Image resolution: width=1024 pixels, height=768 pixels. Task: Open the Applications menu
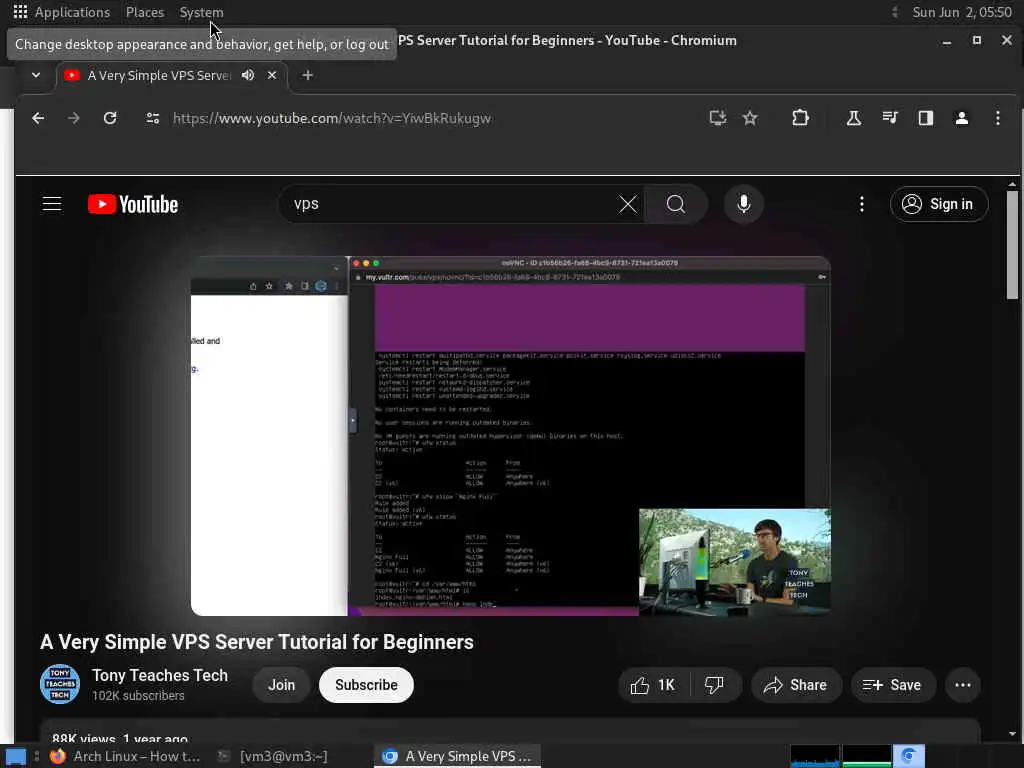[x=61, y=12]
